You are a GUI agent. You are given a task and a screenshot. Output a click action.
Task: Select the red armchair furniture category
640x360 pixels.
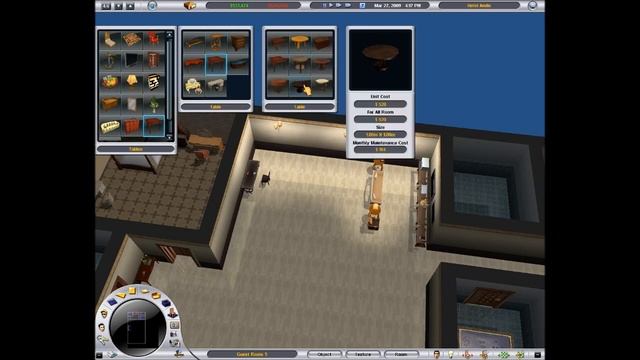[154, 40]
